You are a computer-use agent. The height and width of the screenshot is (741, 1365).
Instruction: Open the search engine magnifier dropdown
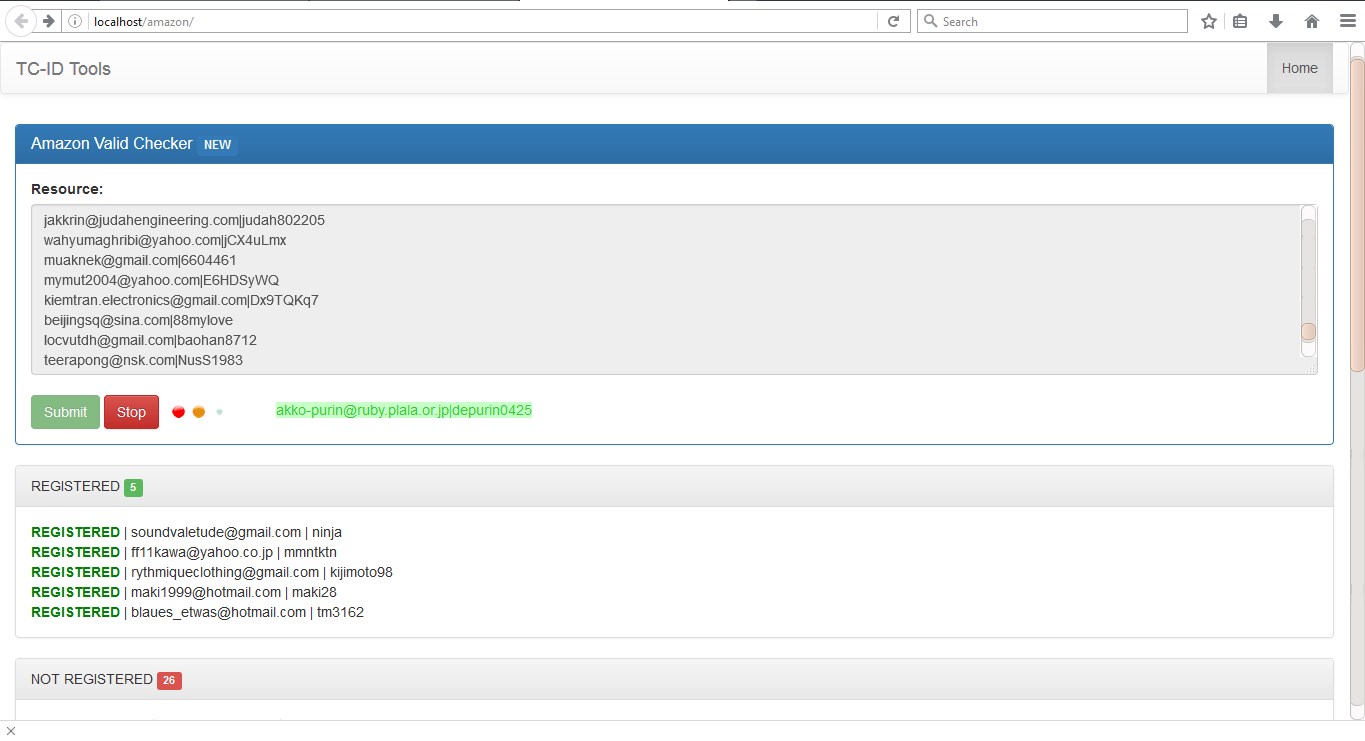[x=929, y=20]
